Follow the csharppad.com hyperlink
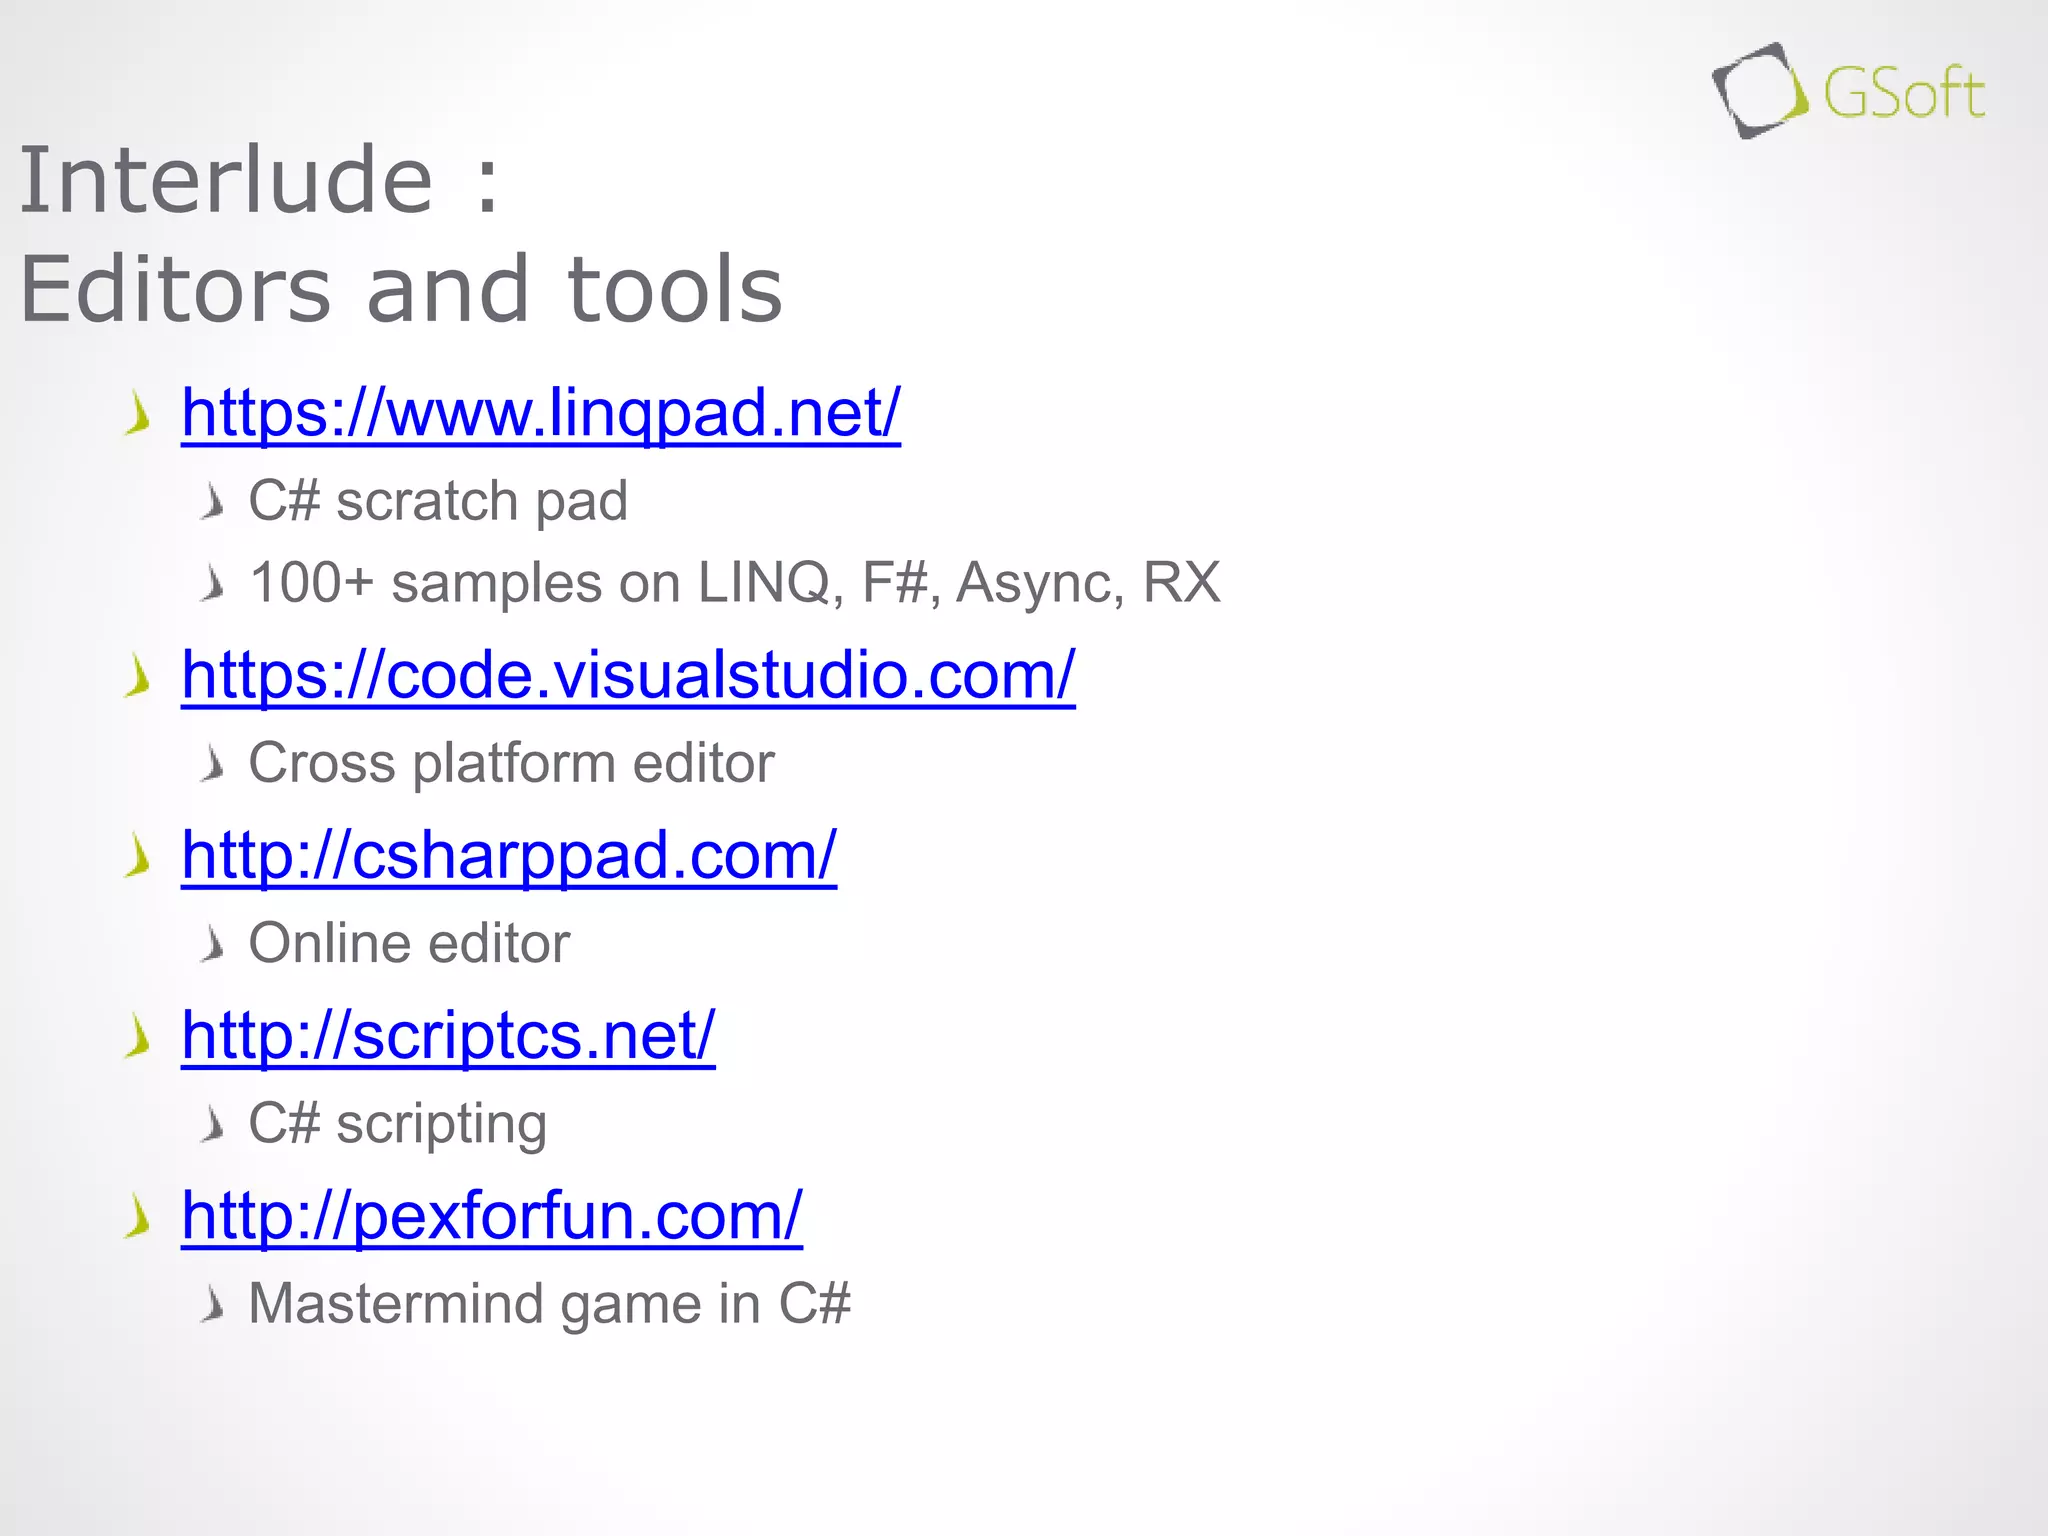The height and width of the screenshot is (1536, 2048). click(509, 856)
